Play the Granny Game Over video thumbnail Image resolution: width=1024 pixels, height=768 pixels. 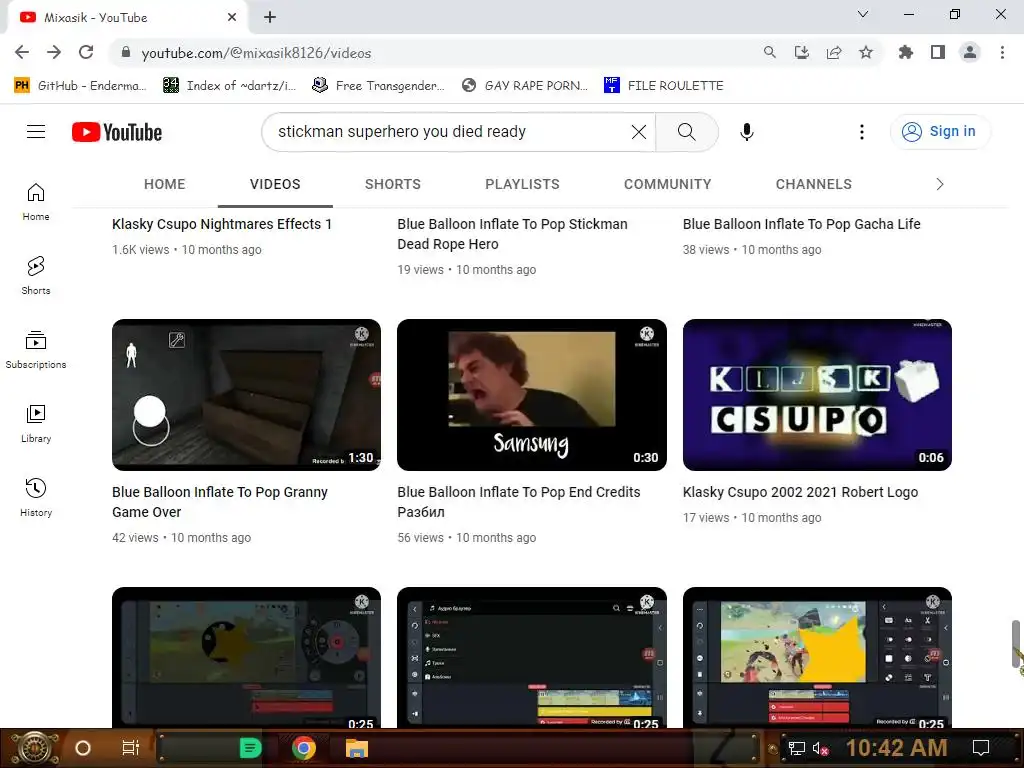[246, 395]
